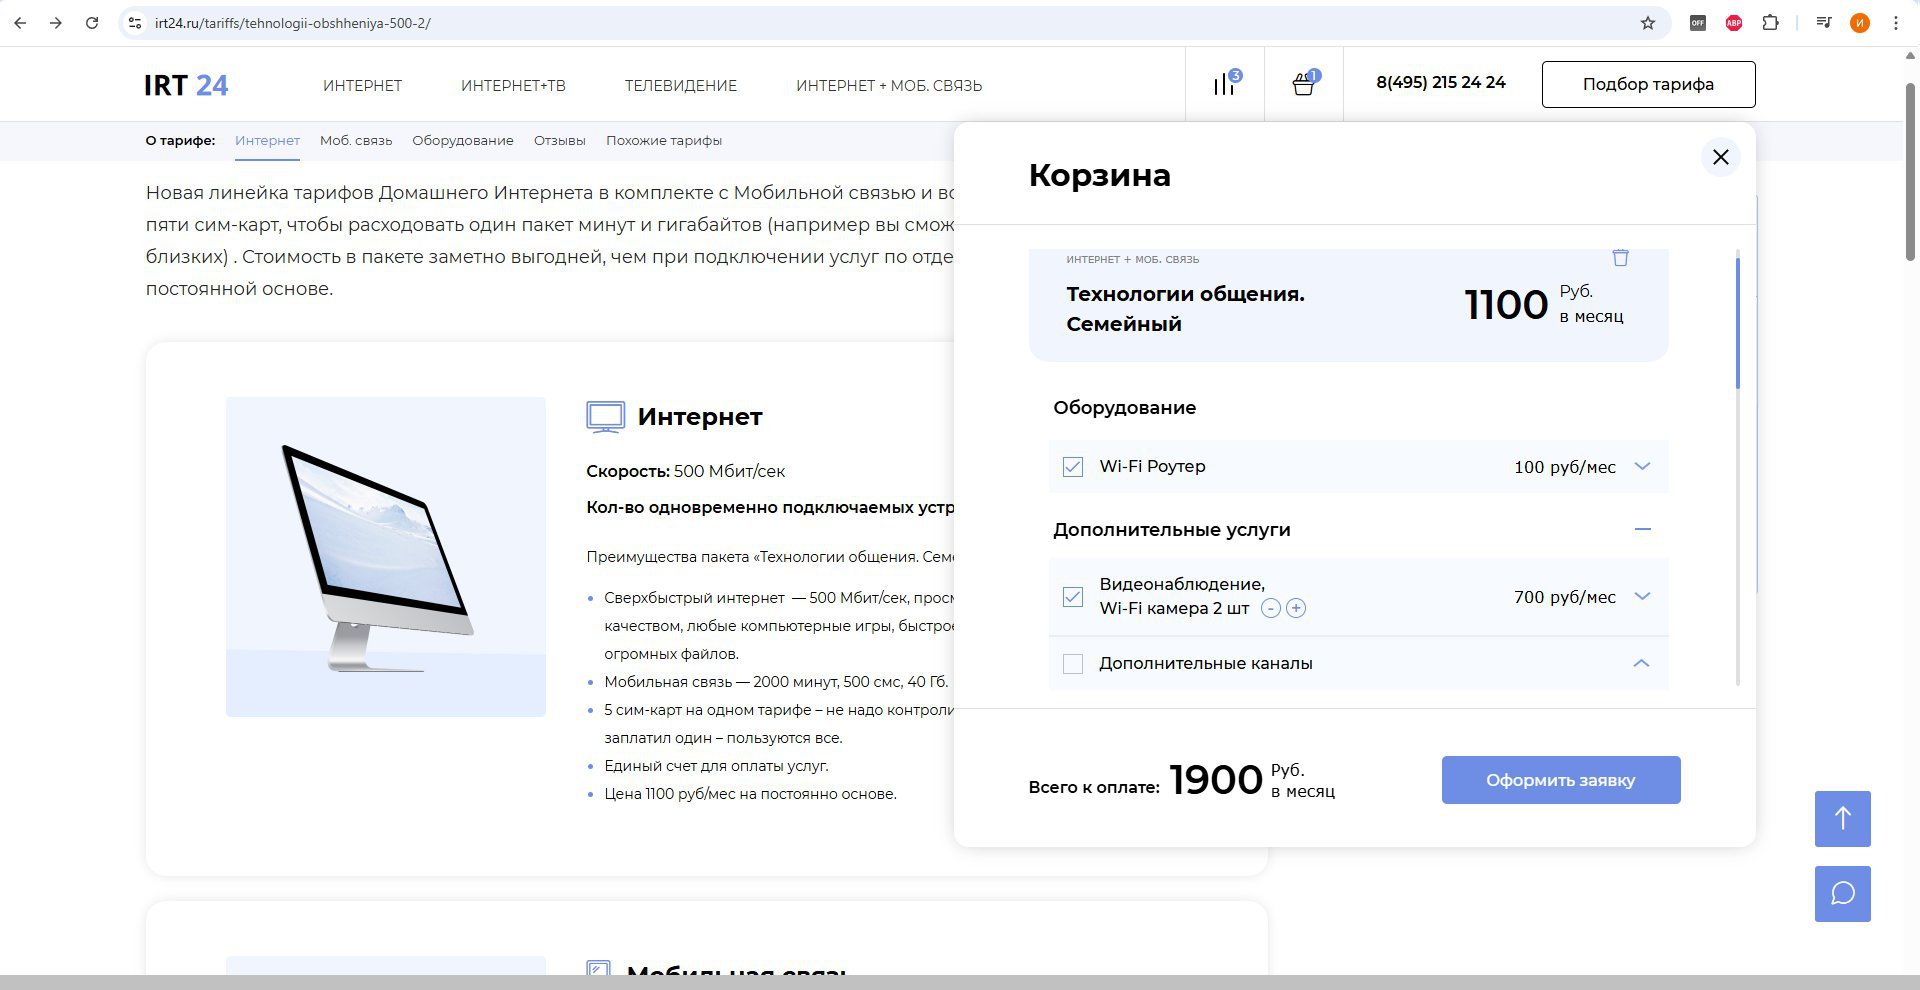This screenshot has height=990, width=1920.
Task: Switch to the Оборудование tab
Action: tap(463, 141)
